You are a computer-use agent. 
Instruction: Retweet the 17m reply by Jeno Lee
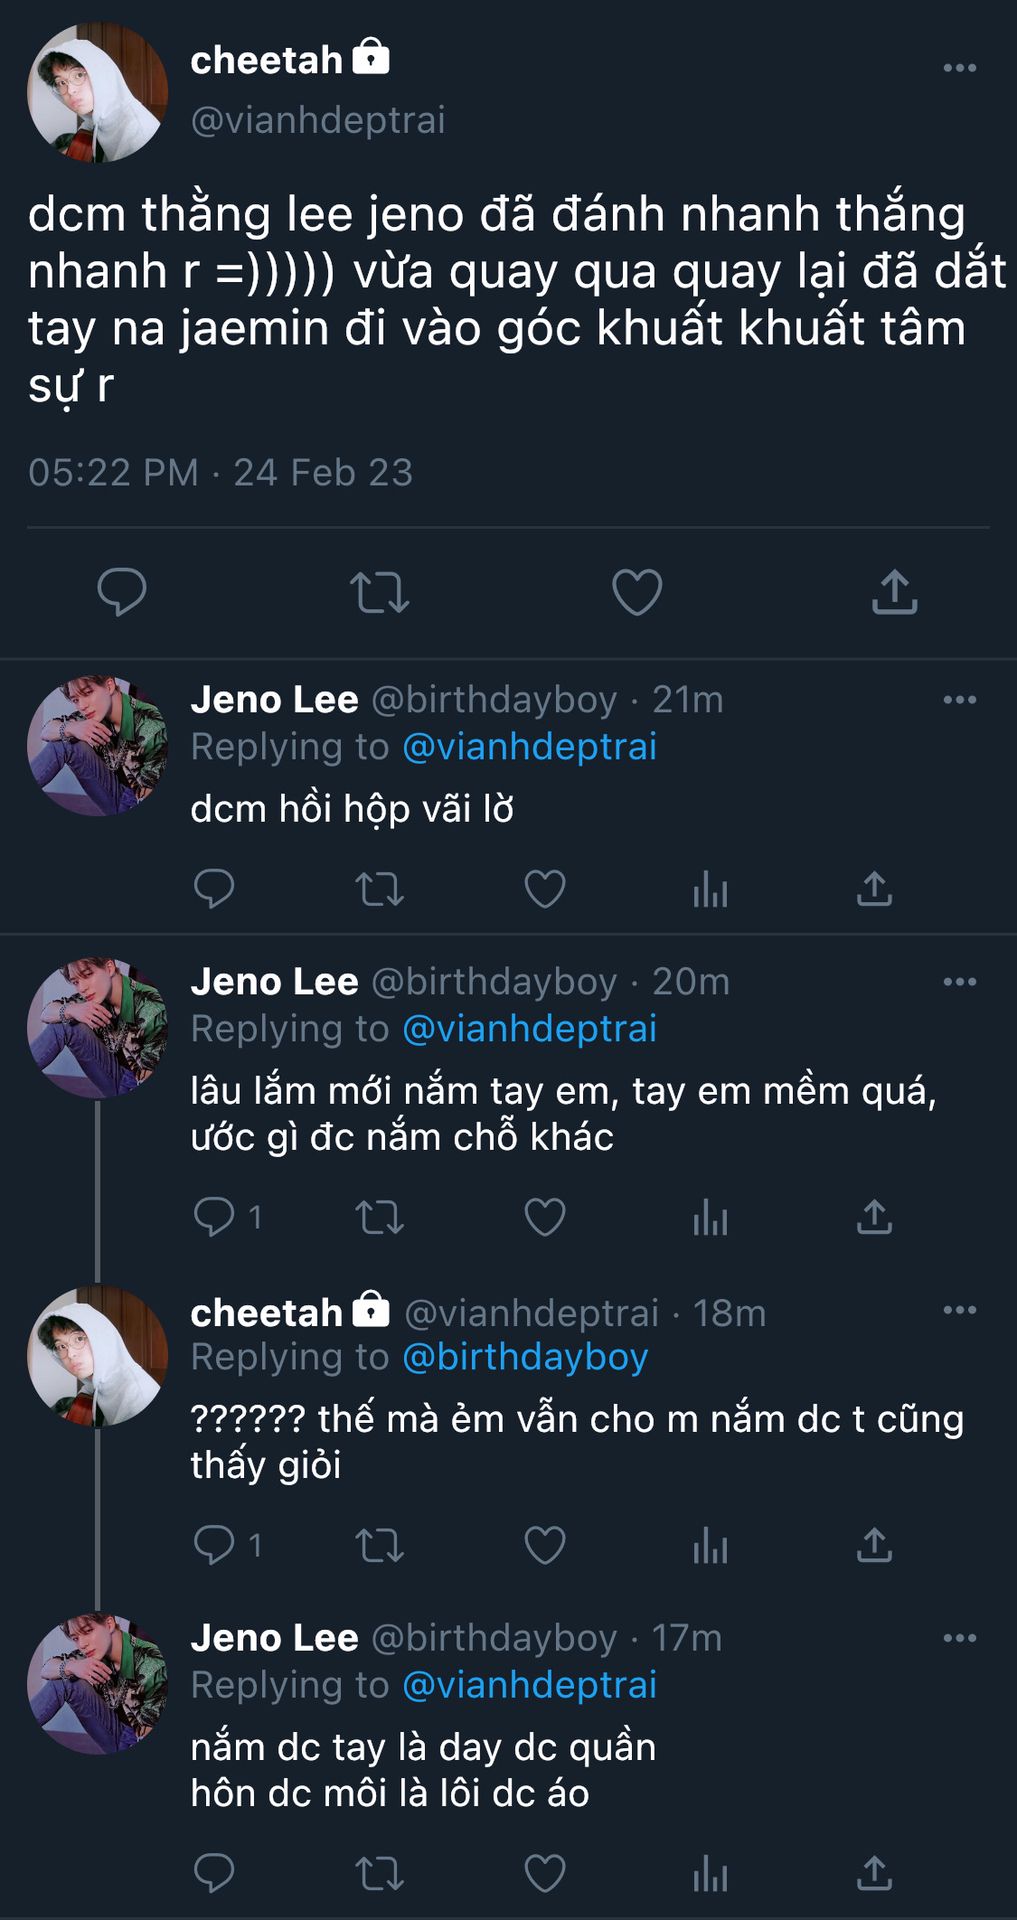379,1874
